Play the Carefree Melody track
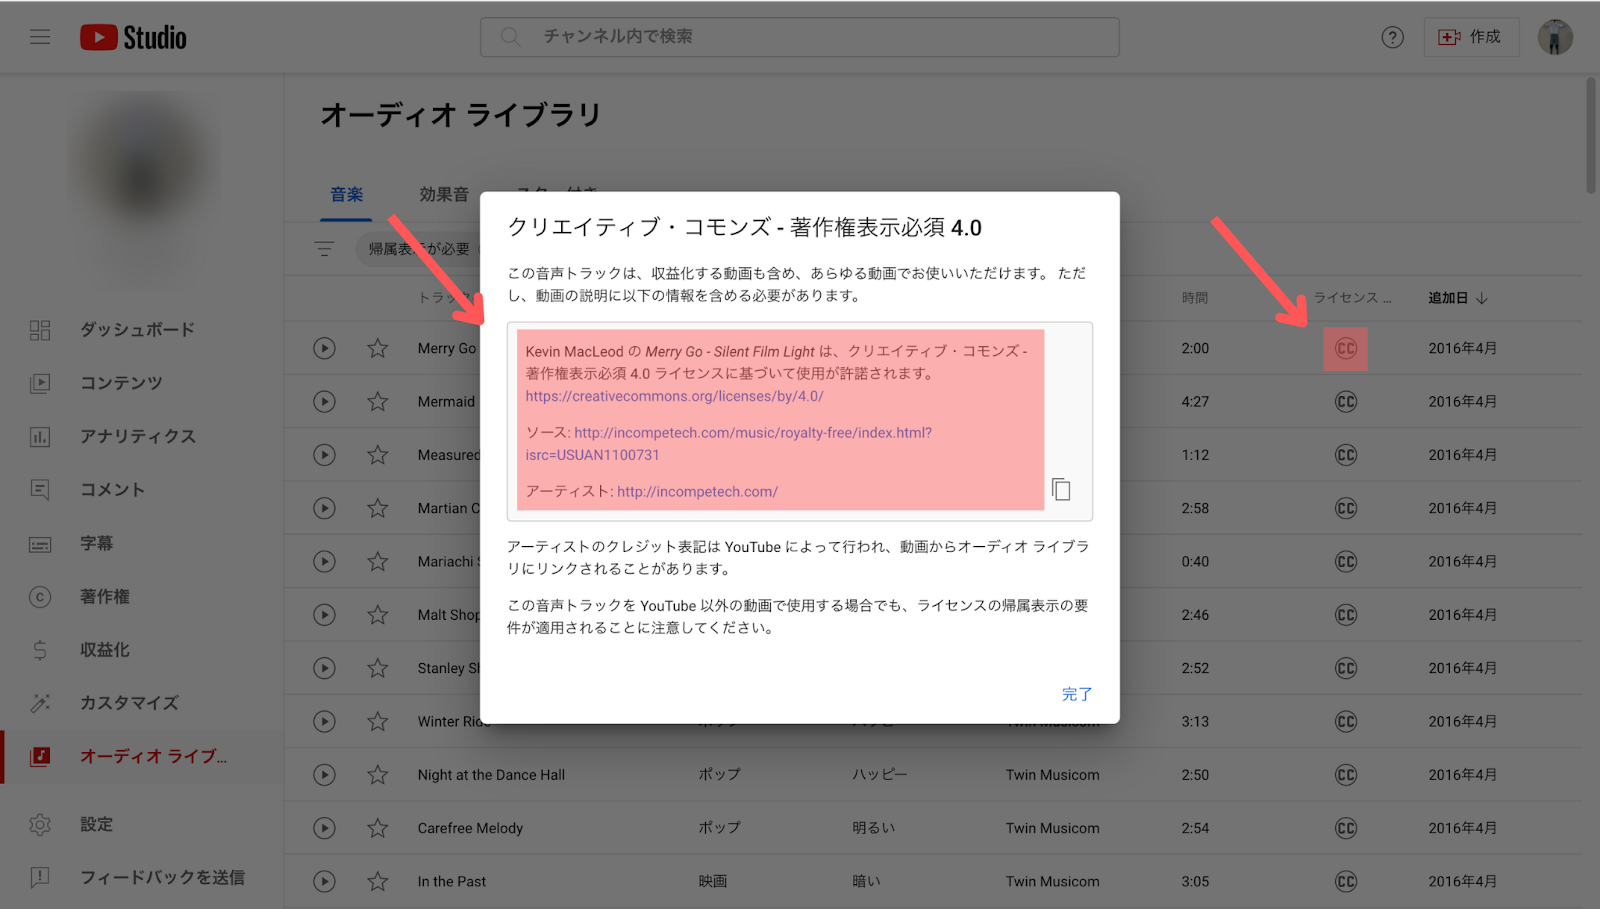The width and height of the screenshot is (1600, 909). 324,828
